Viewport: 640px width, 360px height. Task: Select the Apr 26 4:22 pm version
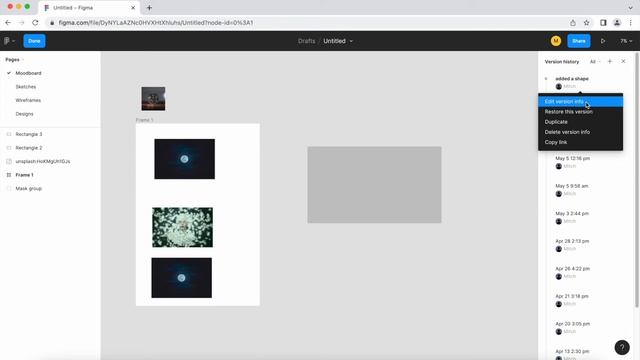pos(572,269)
